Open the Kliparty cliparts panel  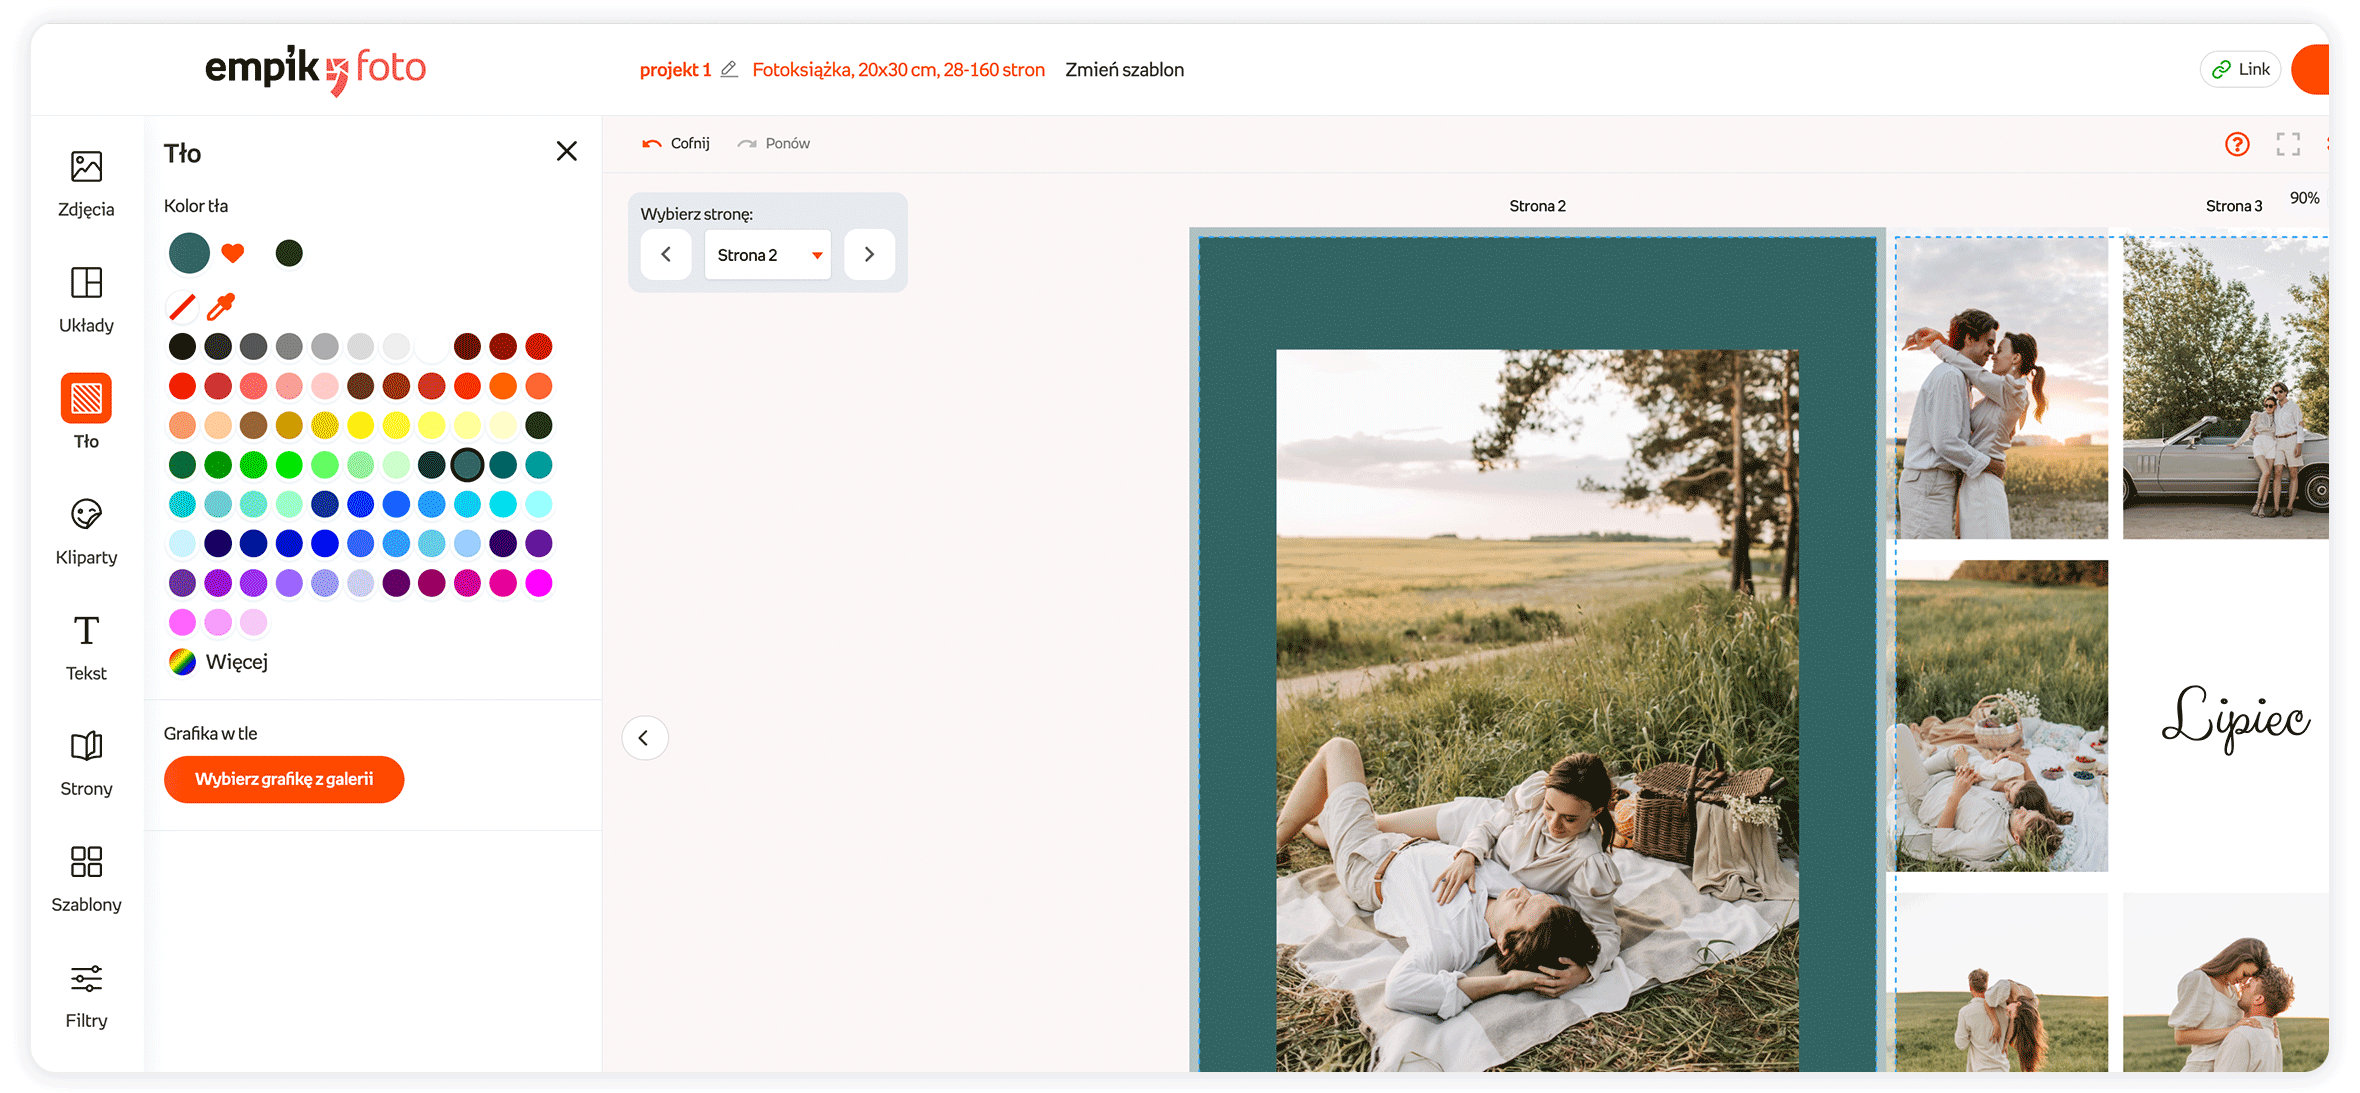(x=86, y=531)
